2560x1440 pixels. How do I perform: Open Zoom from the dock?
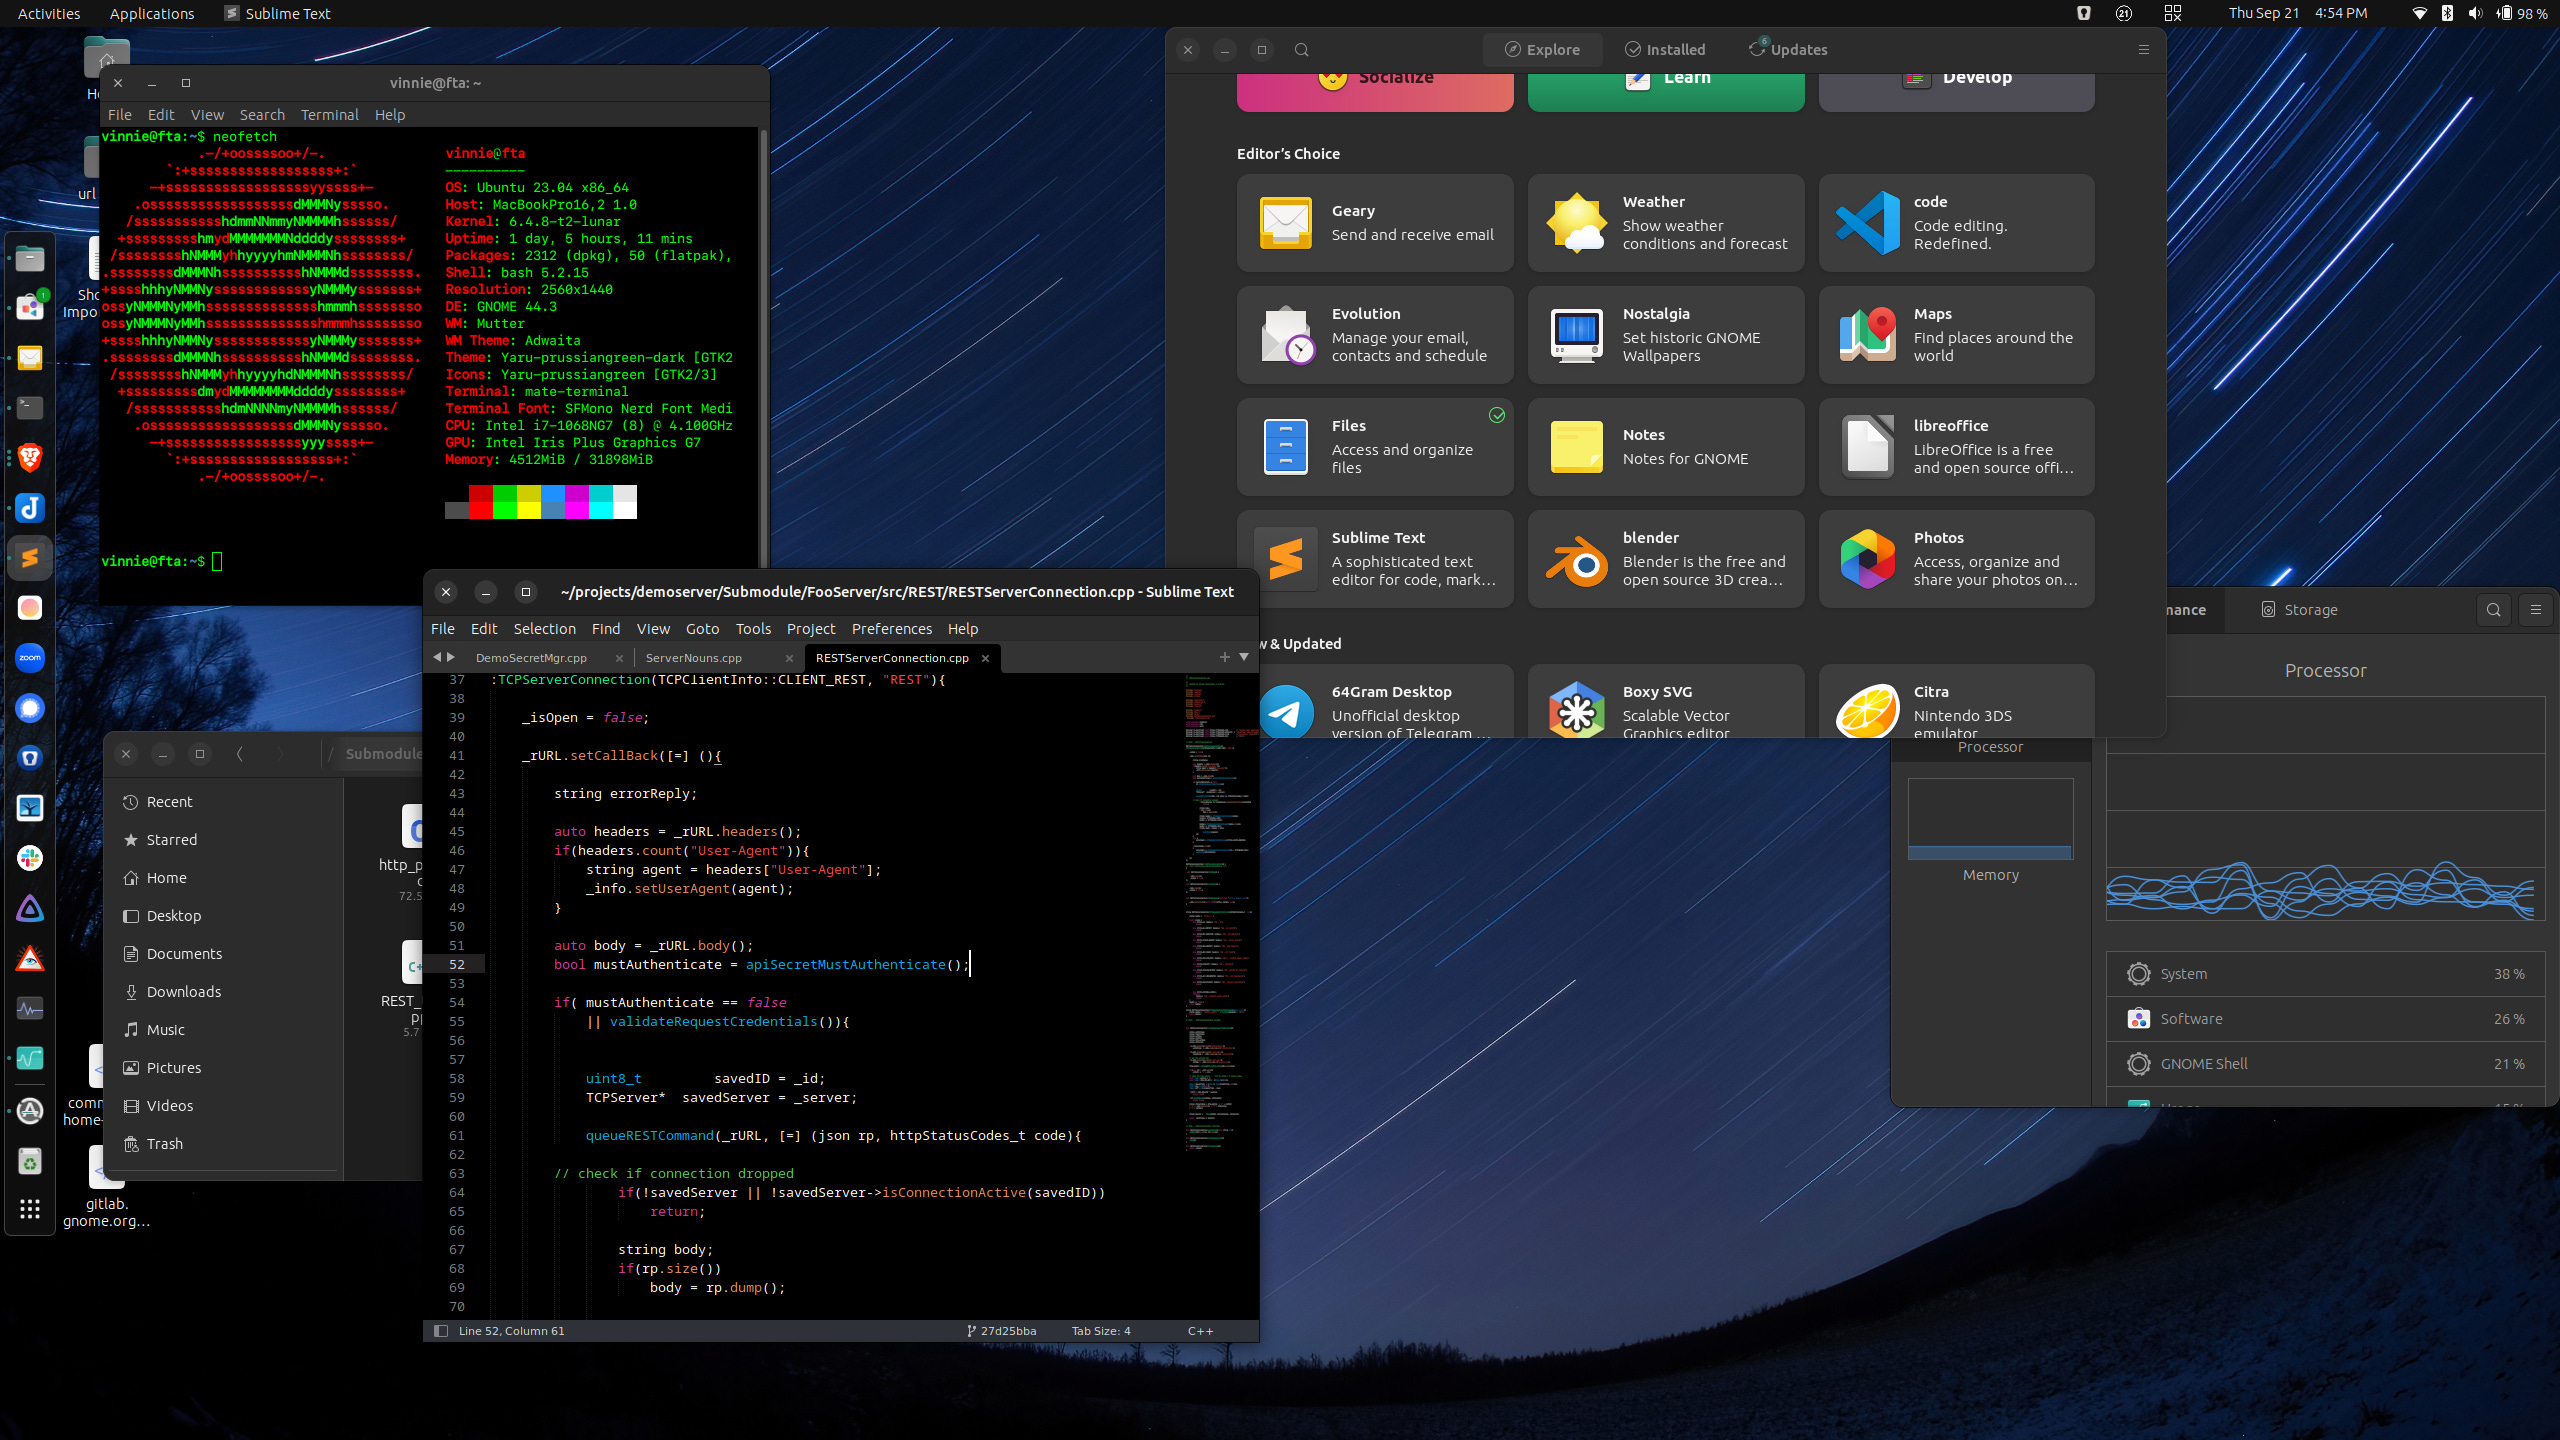30,658
